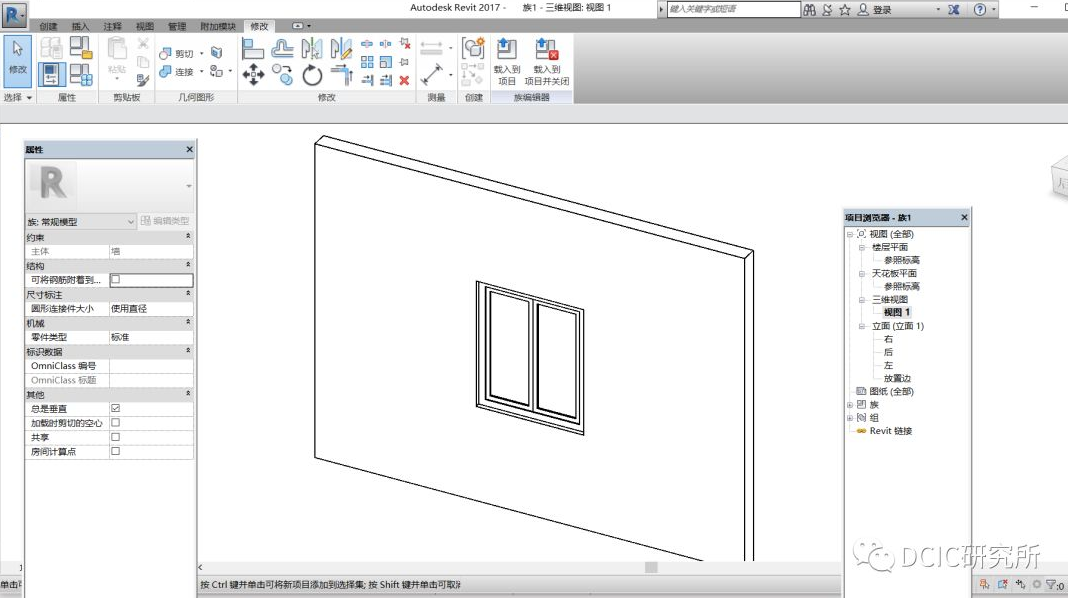
Task: Collapse the 尺寸标注 section in Properties
Action: (x=188, y=294)
